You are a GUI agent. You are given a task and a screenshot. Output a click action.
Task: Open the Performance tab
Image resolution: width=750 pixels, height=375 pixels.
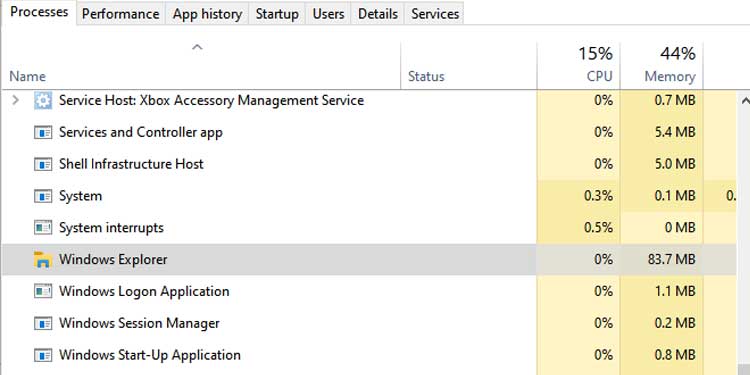pyautogui.click(x=121, y=14)
